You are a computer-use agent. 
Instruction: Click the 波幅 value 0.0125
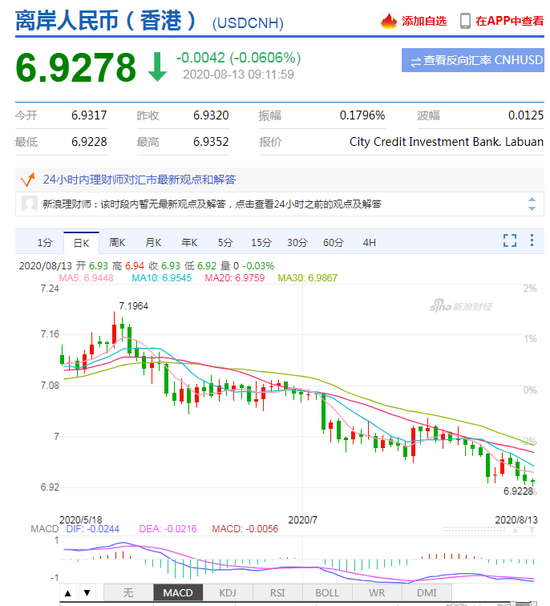[x=526, y=115]
